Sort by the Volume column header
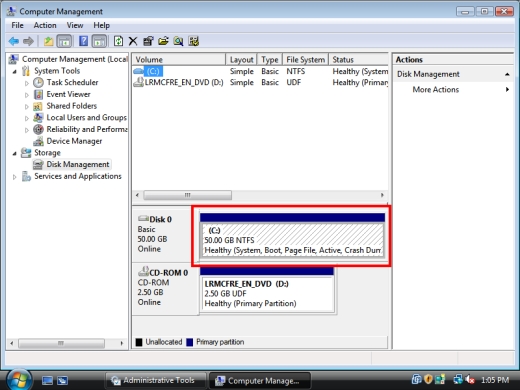The height and width of the screenshot is (390, 520). pyautogui.click(x=179, y=60)
